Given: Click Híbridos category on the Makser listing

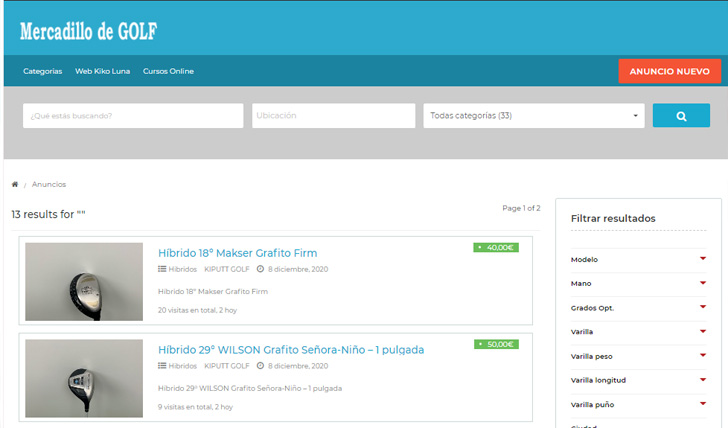Looking at the screenshot, I should [182, 269].
